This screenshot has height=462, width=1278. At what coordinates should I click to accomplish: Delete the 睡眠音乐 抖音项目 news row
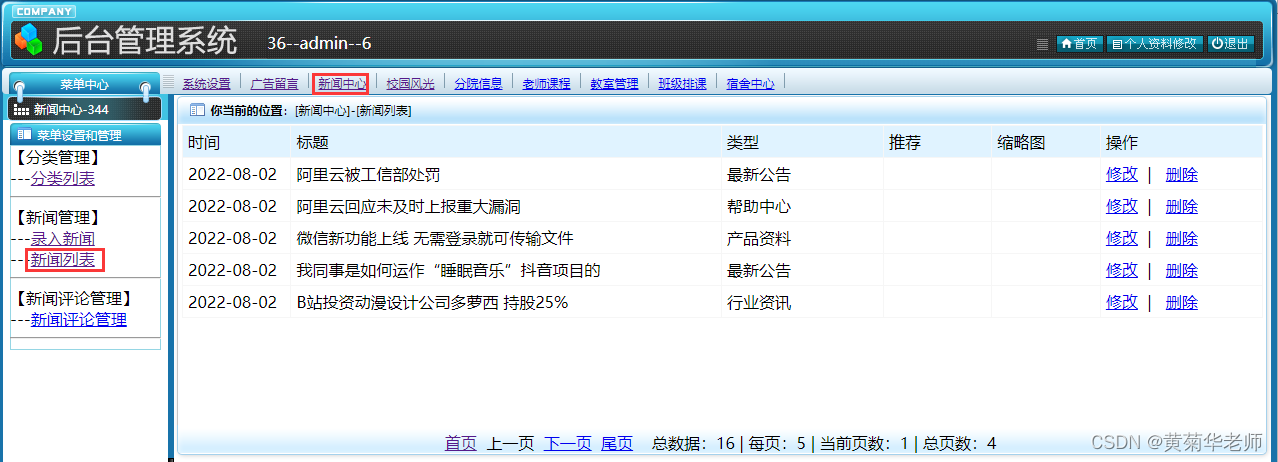click(1182, 270)
